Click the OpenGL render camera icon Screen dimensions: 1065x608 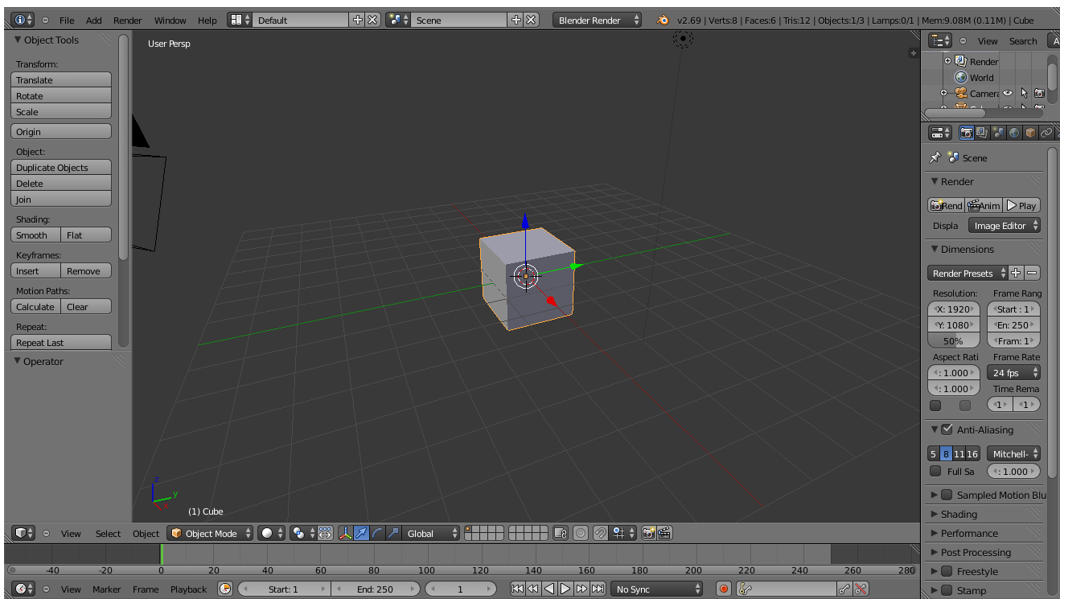coord(647,533)
